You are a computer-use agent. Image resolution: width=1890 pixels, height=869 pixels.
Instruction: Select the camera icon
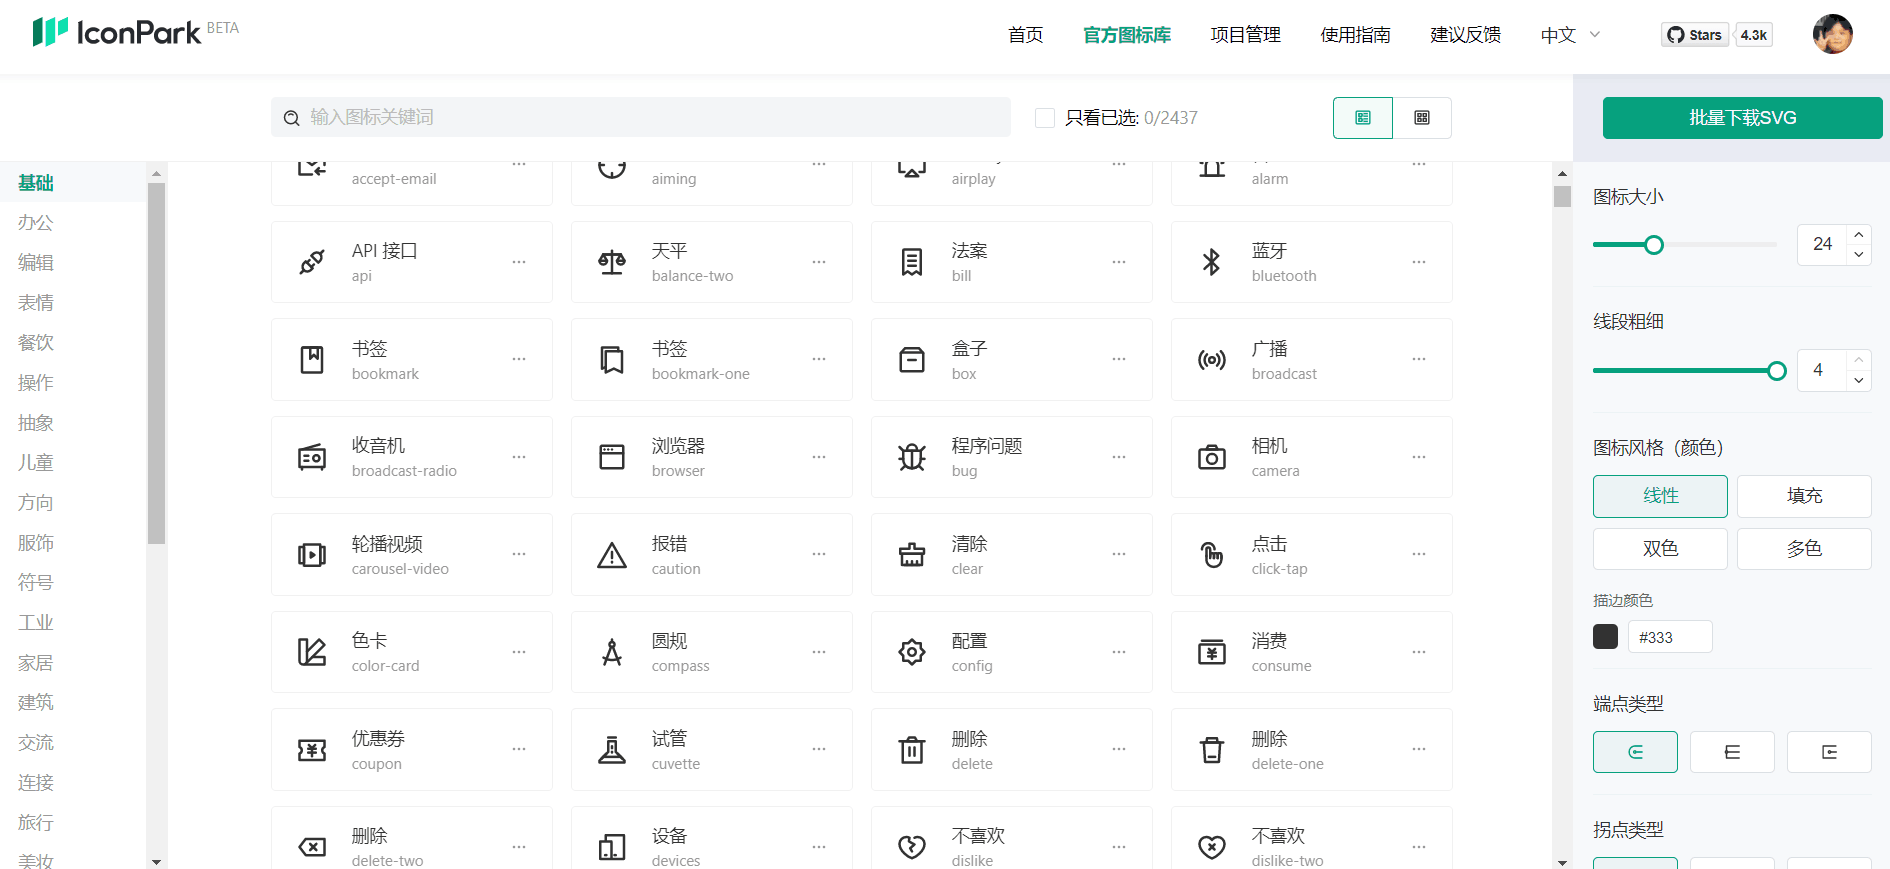pyautogui.click(x=1211, y=457)
